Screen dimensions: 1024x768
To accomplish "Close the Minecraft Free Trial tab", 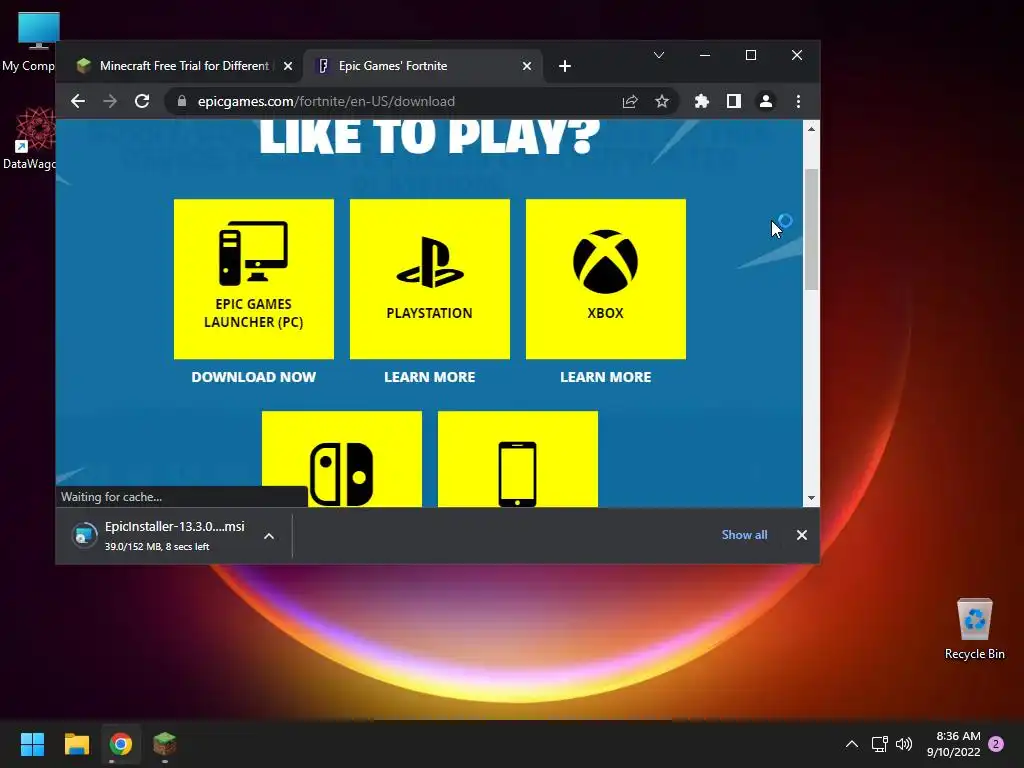I will point(287,66).
